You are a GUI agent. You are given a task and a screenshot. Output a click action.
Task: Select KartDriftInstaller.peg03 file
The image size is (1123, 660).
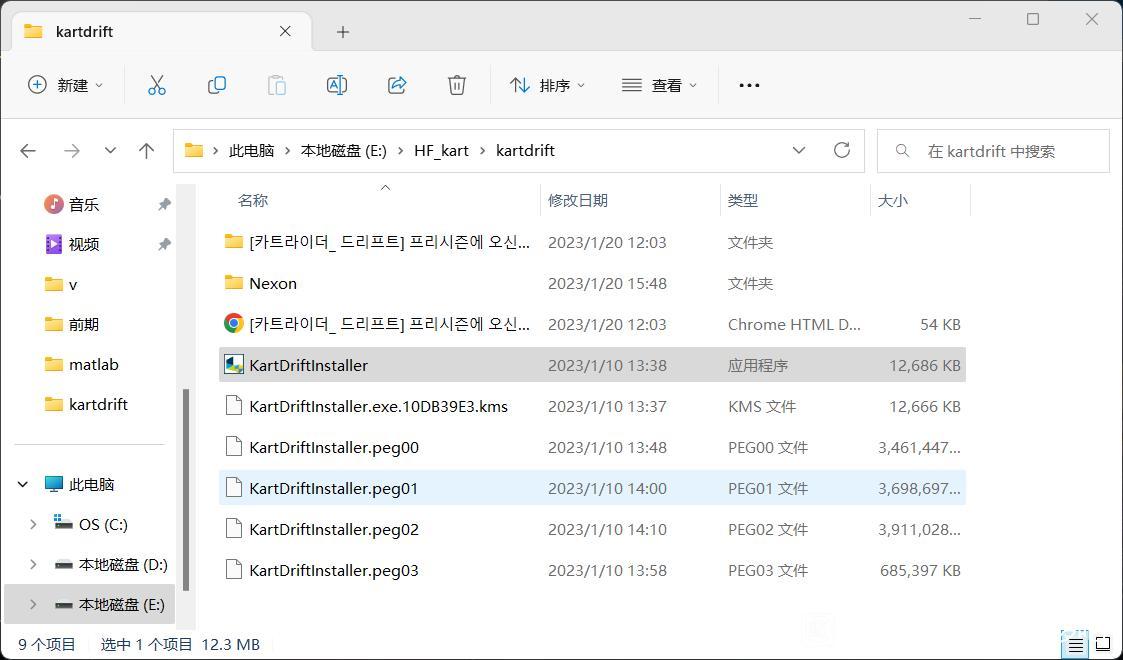point(592,571)
